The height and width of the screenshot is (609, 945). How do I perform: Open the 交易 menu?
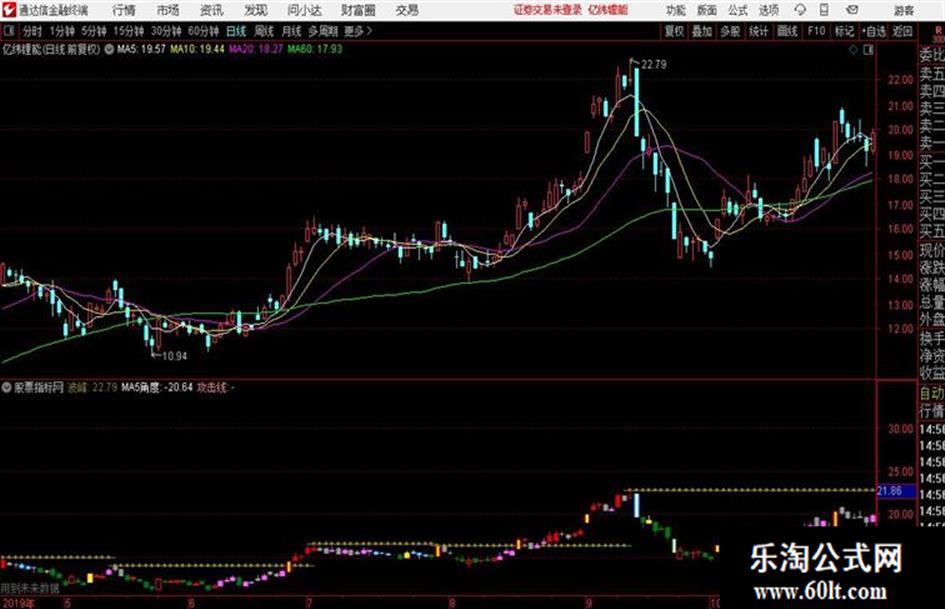(407, 10)
